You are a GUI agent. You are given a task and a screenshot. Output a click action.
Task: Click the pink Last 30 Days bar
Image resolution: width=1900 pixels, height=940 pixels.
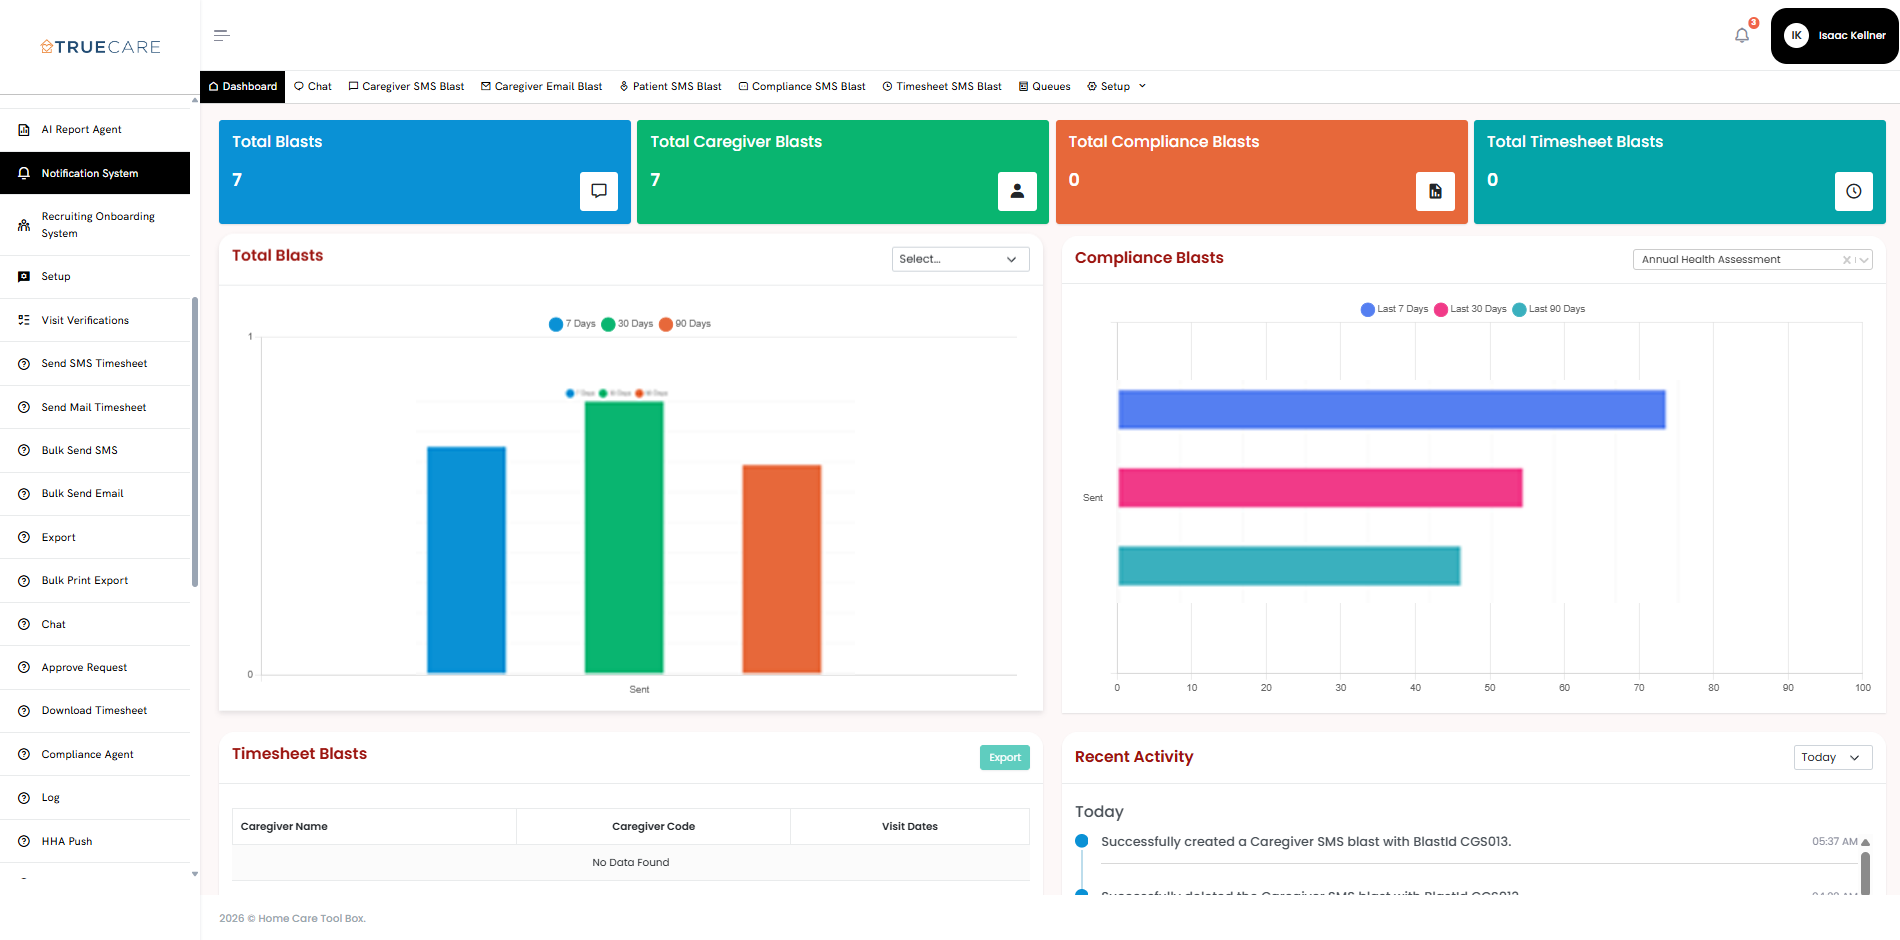tap(1320, 488)
